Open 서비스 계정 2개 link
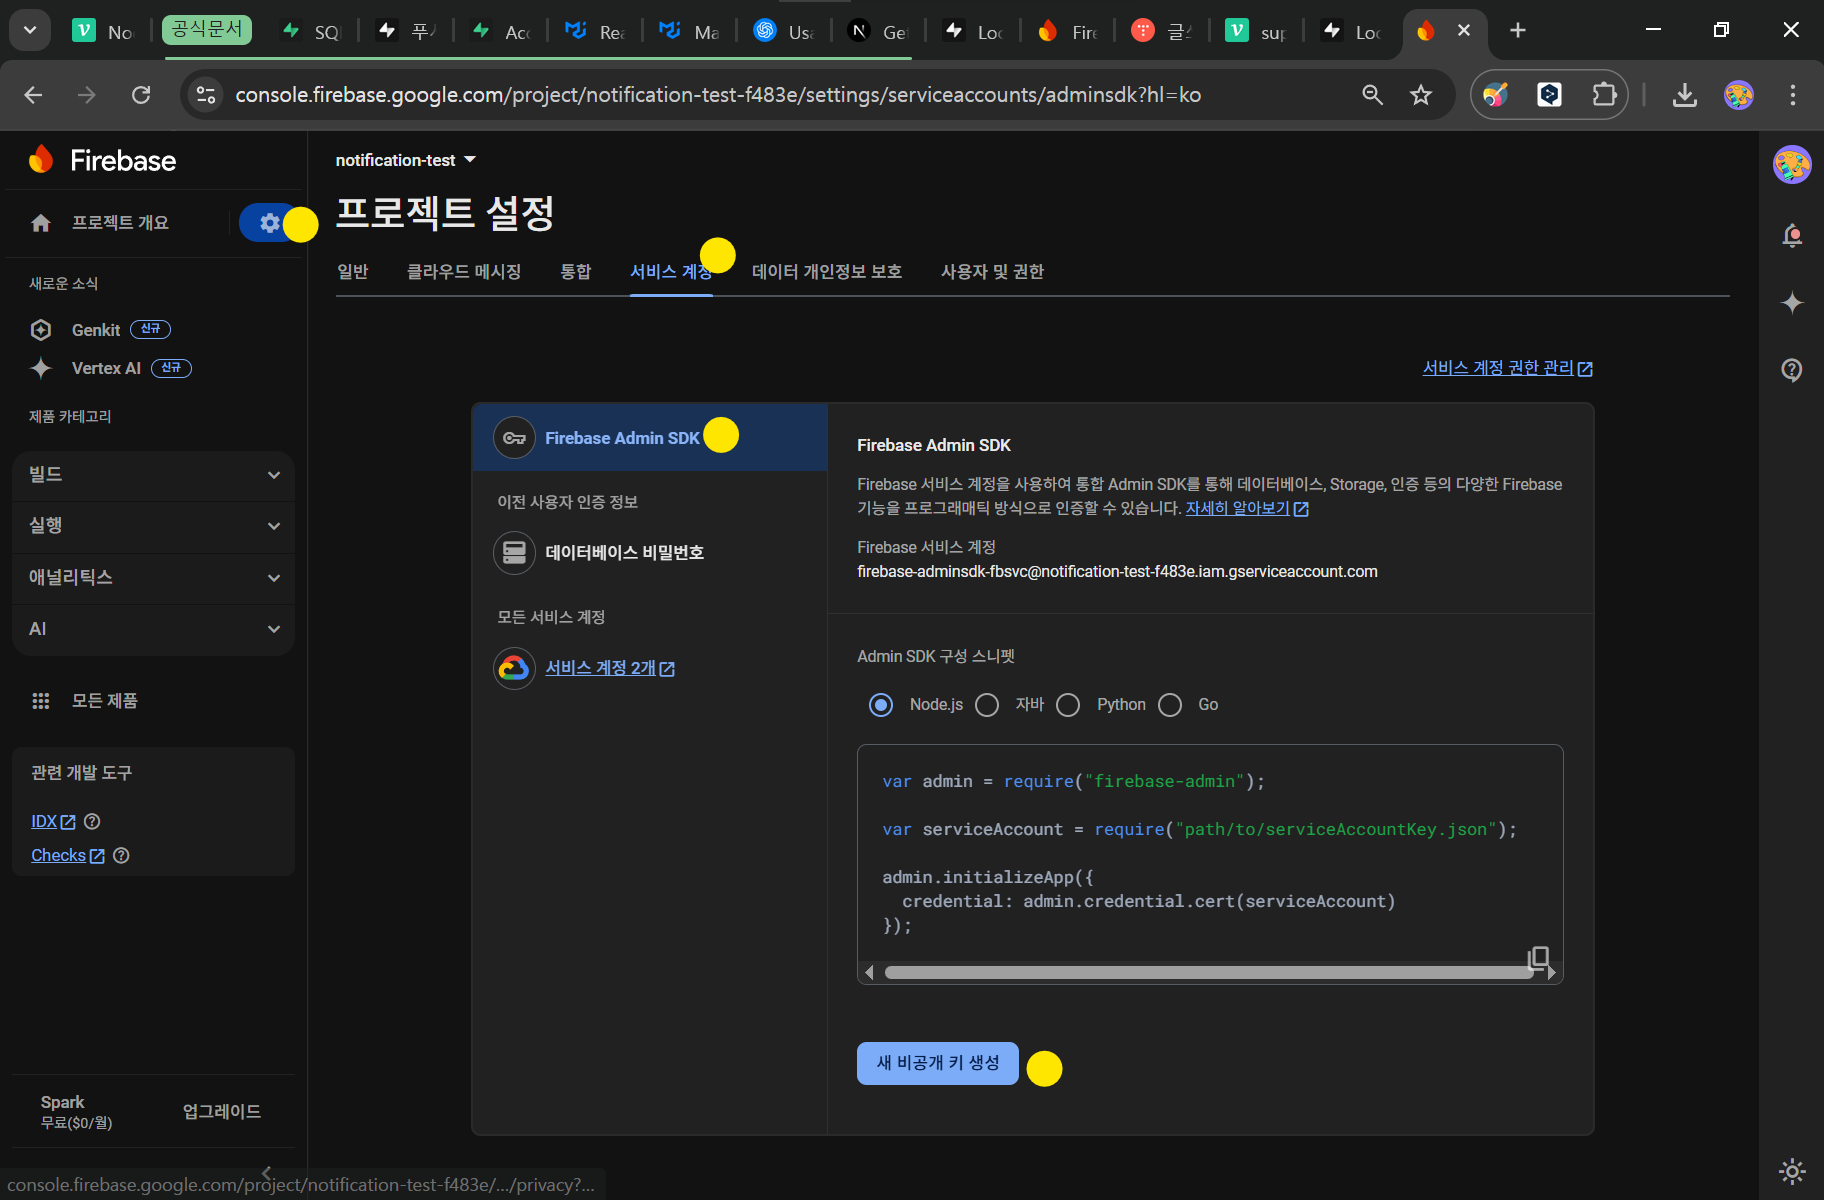1824x1200 pixels. (x=610, y=668)
